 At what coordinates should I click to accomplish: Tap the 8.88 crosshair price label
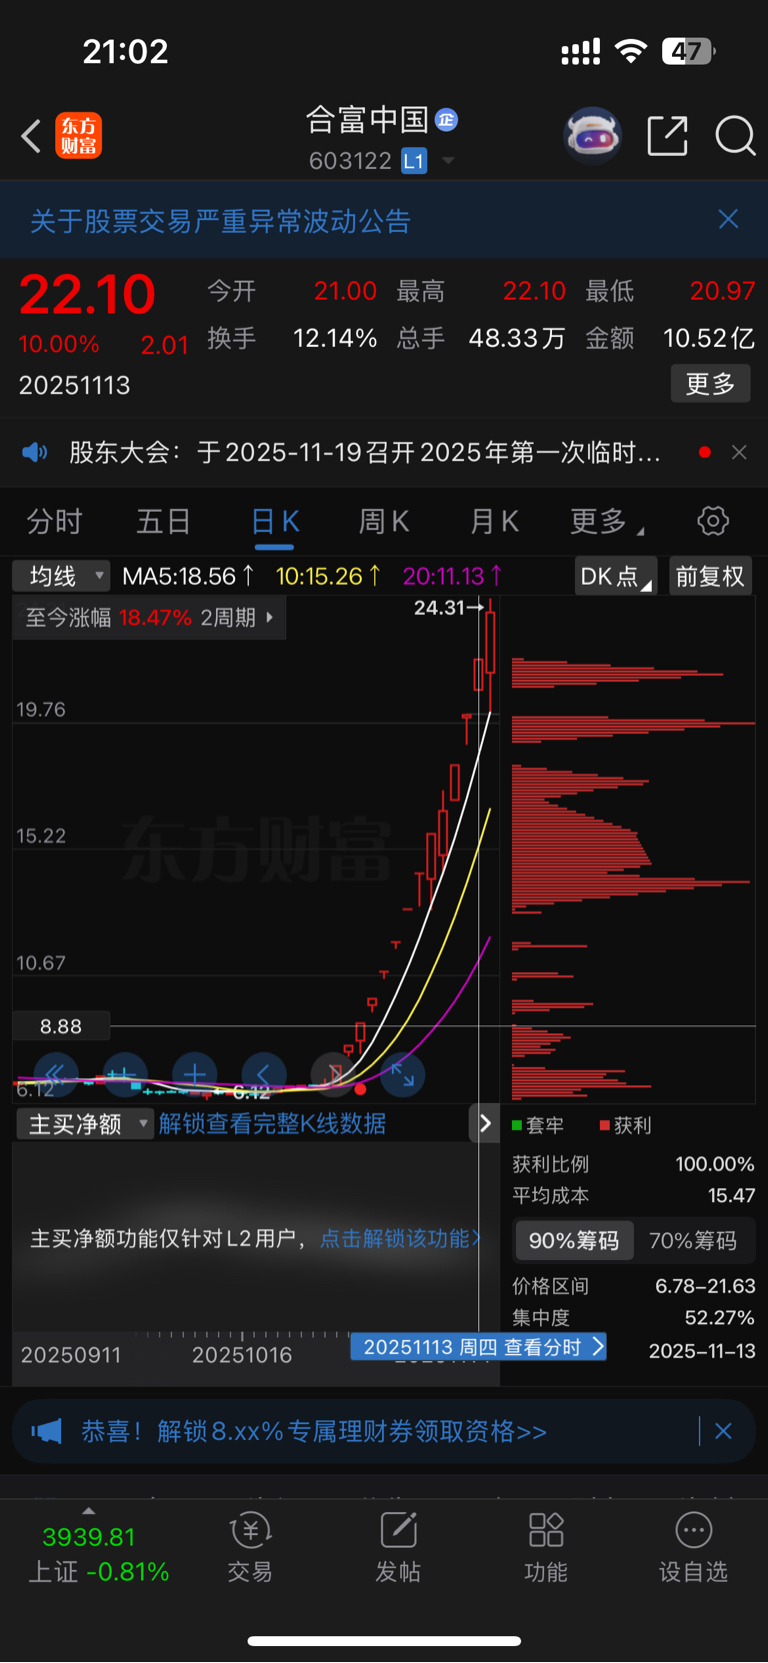(61, 1026)
